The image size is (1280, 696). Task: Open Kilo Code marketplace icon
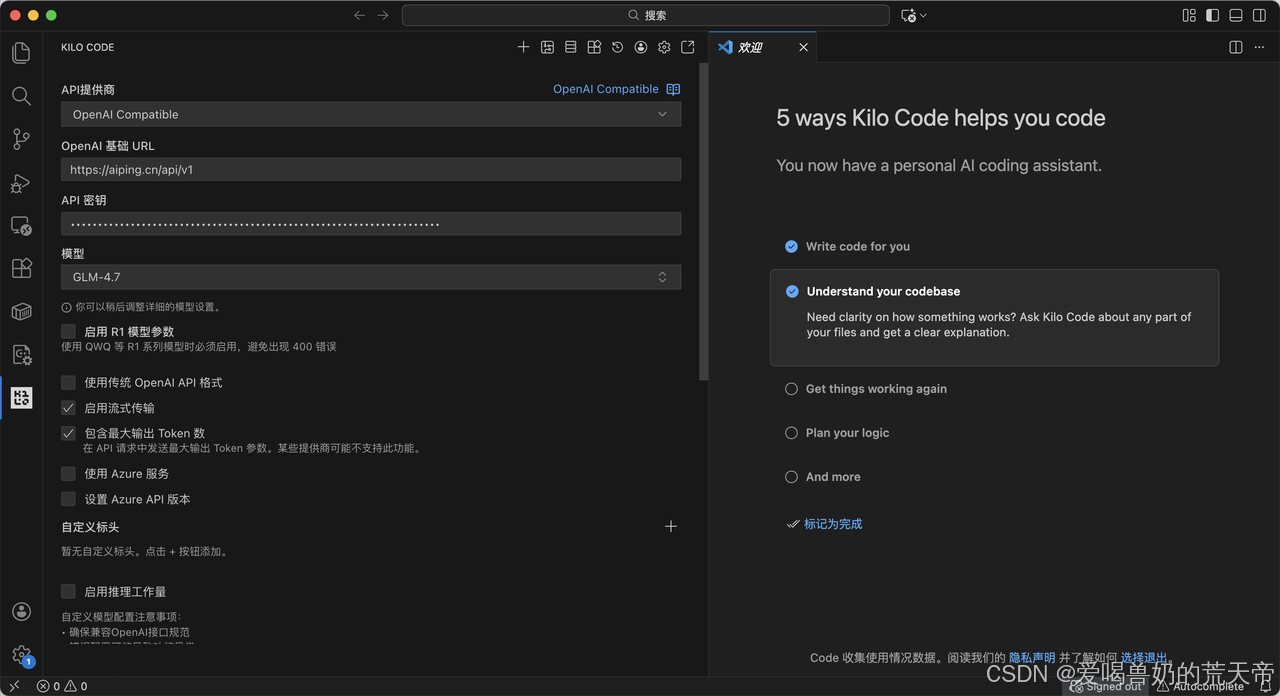point(594,47)
